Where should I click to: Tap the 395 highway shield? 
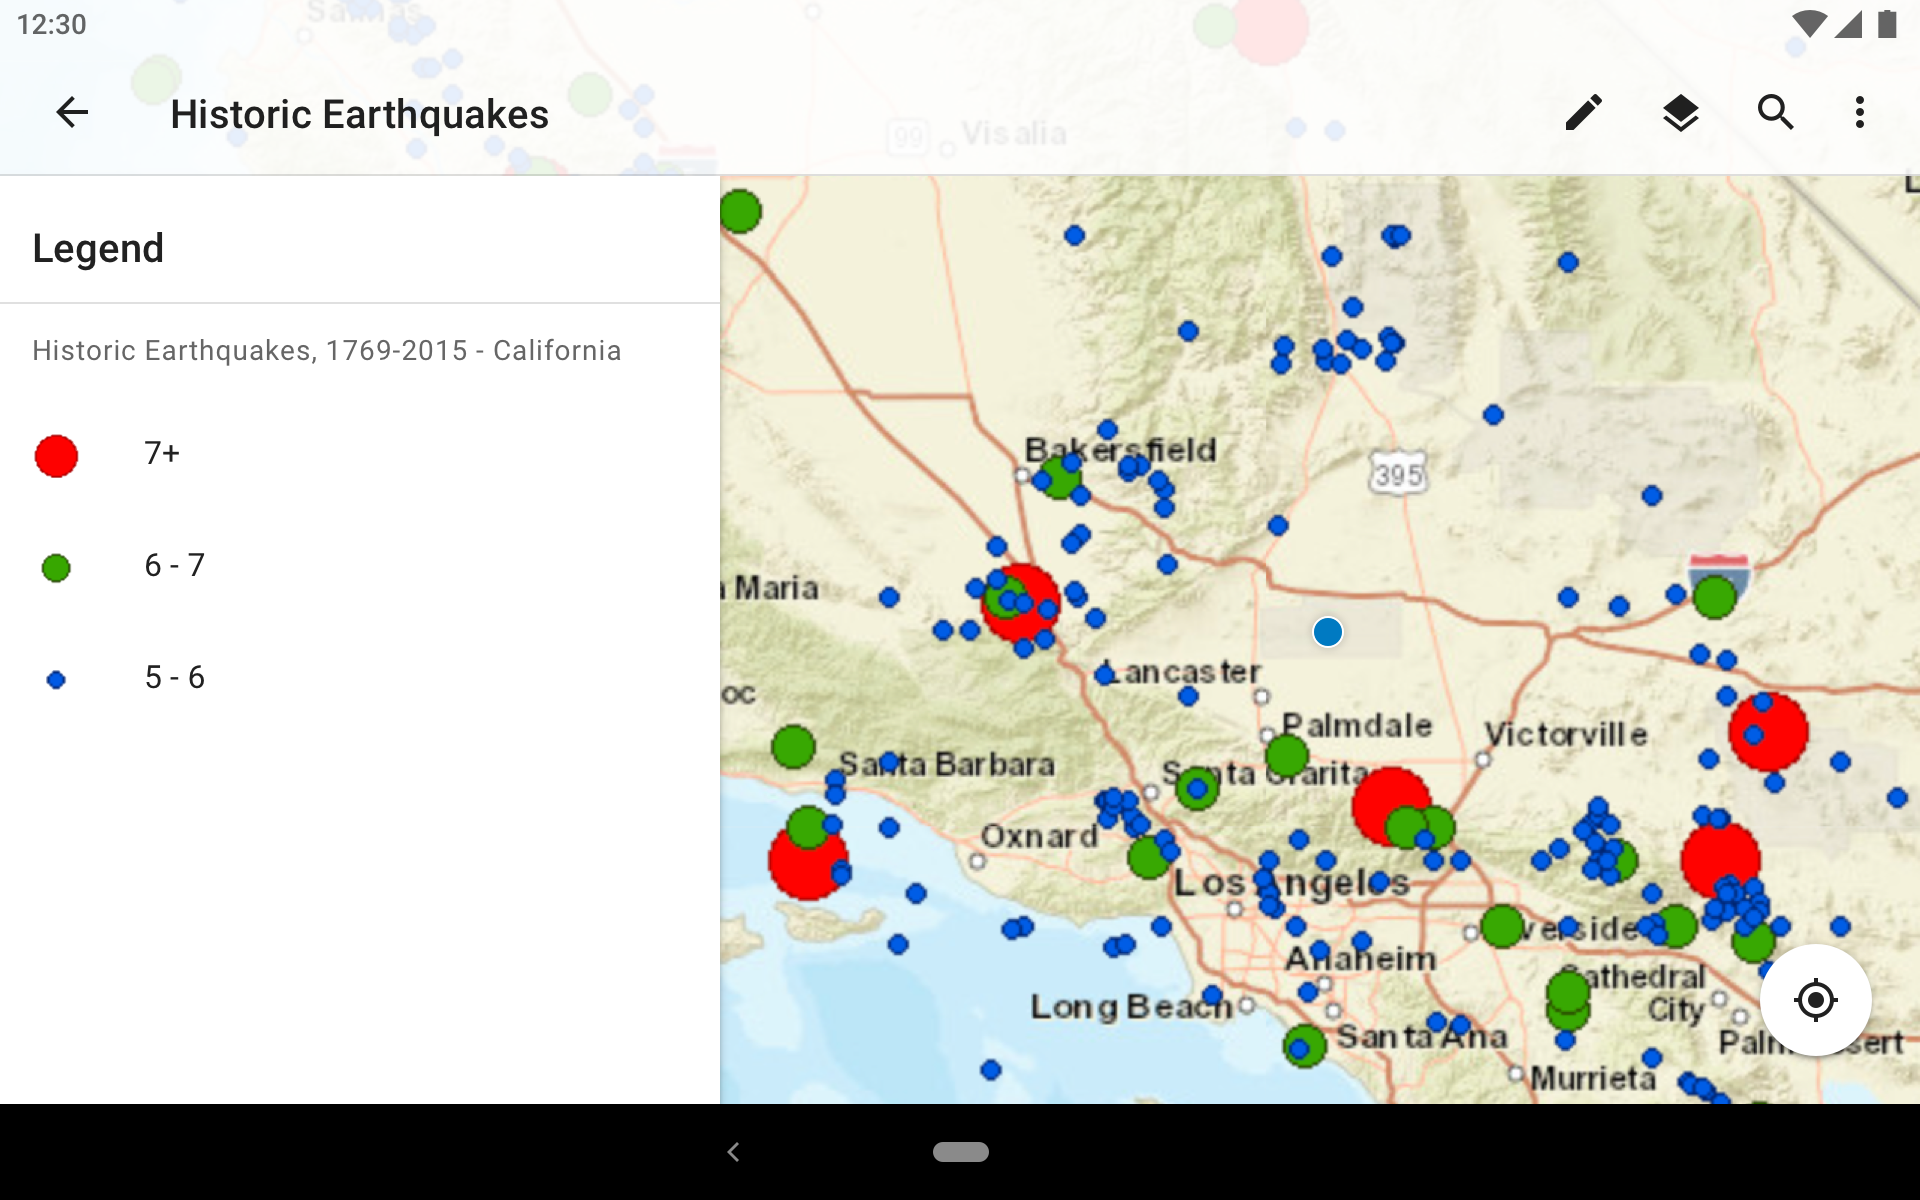pyautogui.click(x=1398, y=474)
